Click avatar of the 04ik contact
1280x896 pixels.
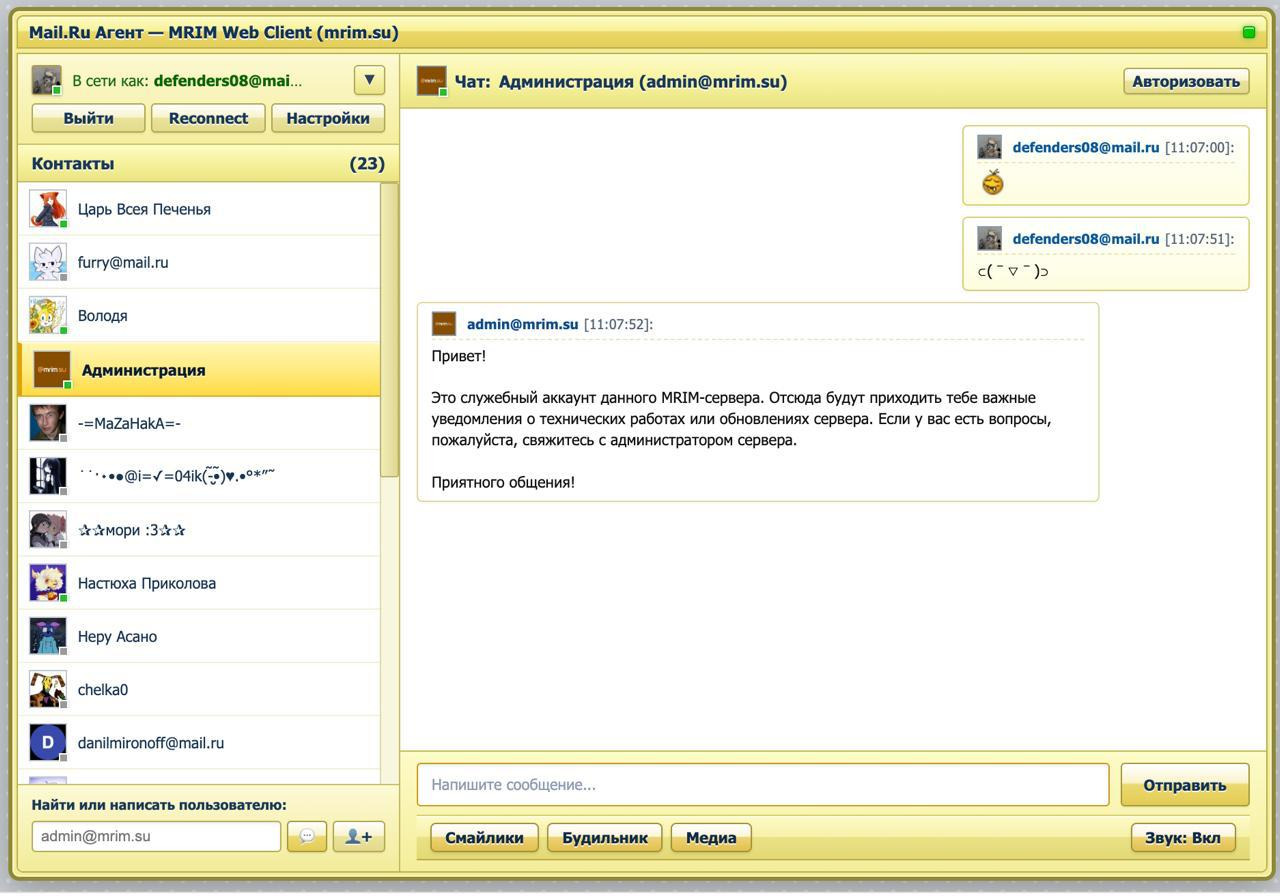(47, 476)
